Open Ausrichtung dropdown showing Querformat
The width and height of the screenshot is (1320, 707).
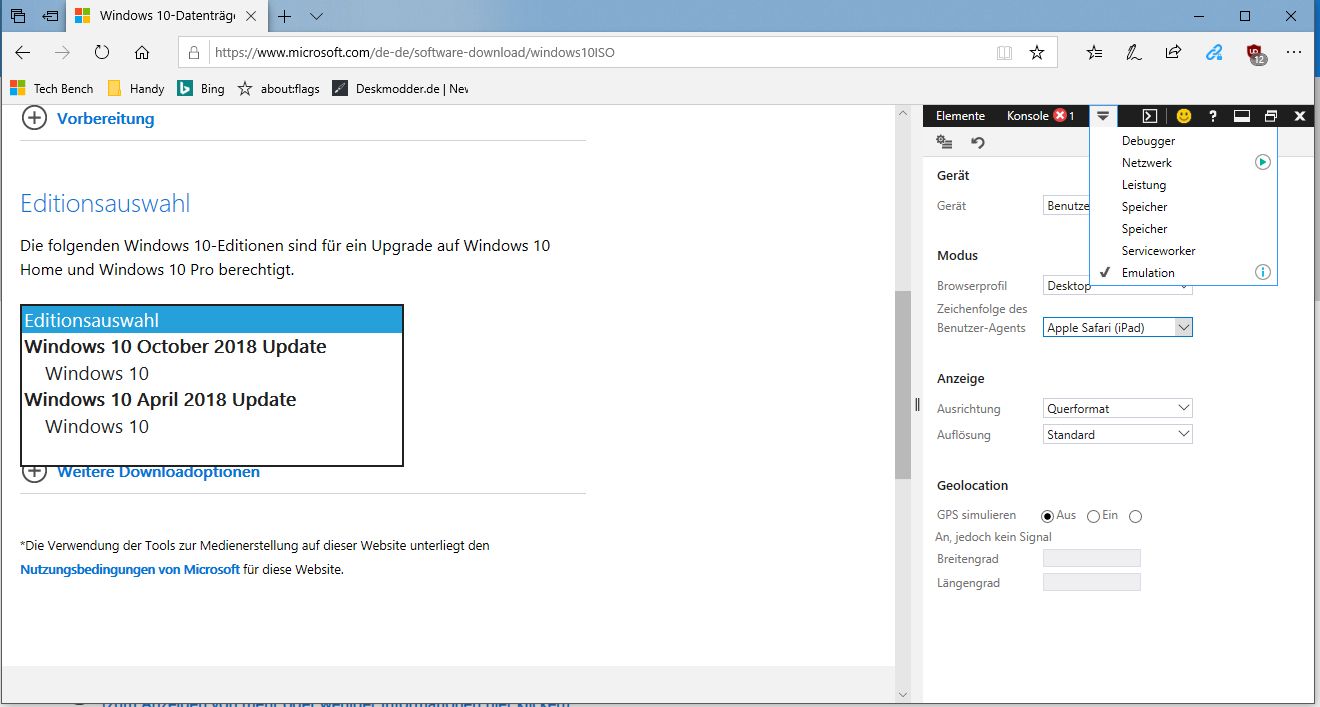(x=1118, y=408)
